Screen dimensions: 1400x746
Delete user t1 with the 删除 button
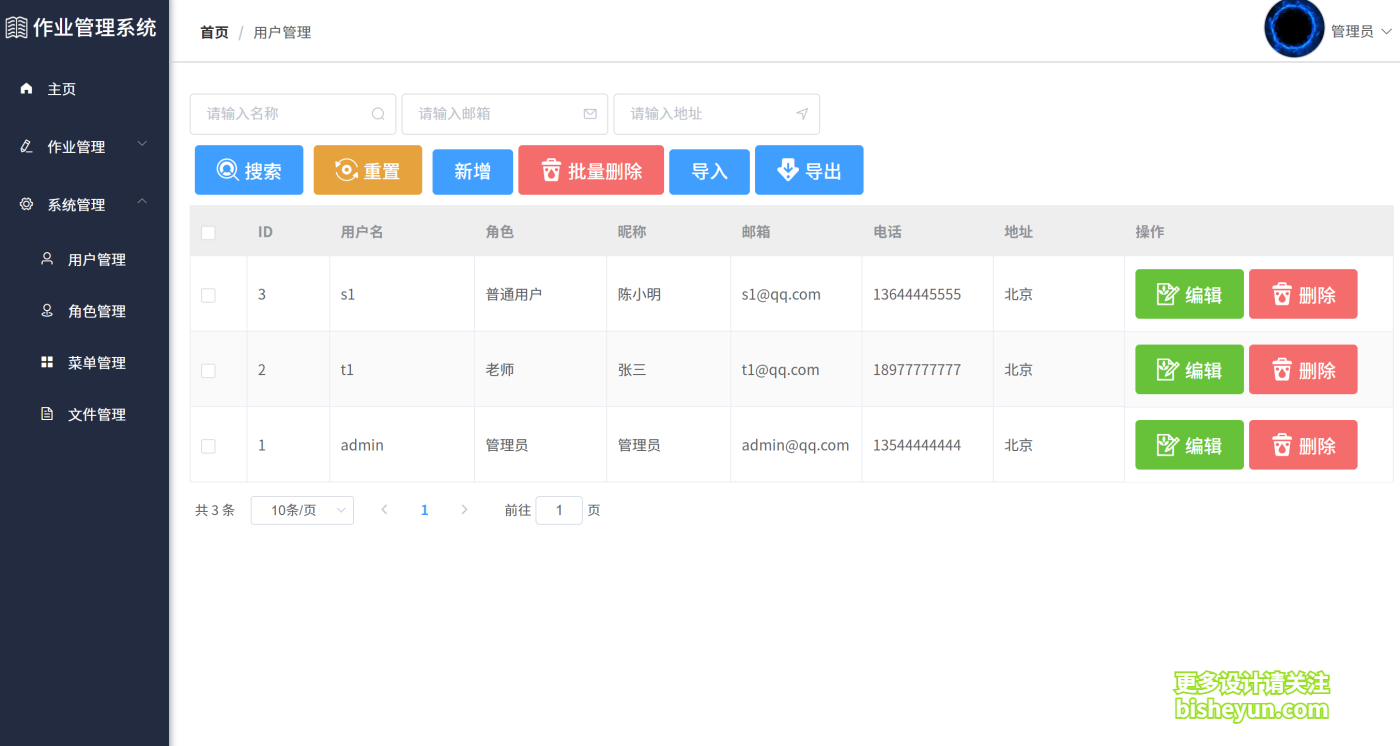click(1303, 369)
